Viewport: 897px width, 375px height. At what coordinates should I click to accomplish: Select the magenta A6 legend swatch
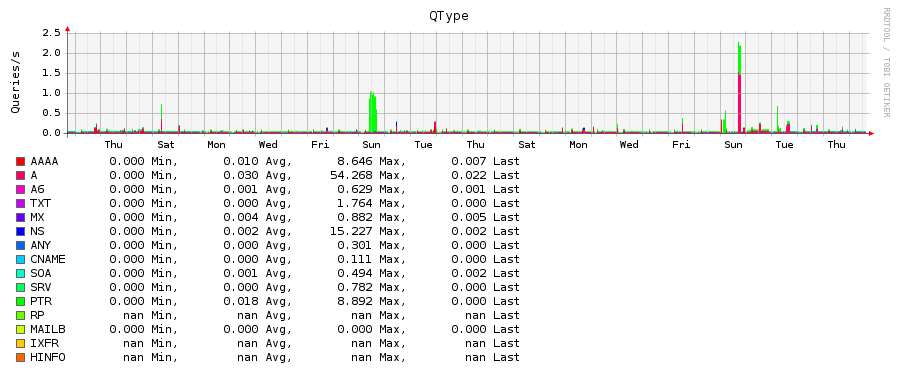tap(20, 190)
